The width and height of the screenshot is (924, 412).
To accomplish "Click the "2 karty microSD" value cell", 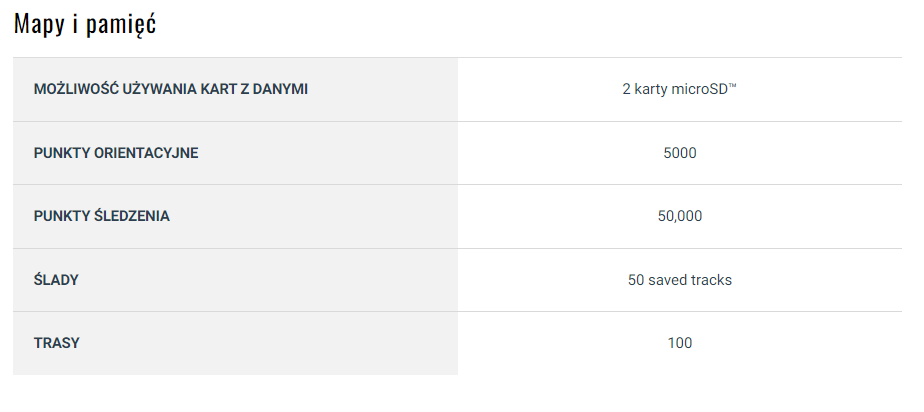I will [x=679, y=89].
